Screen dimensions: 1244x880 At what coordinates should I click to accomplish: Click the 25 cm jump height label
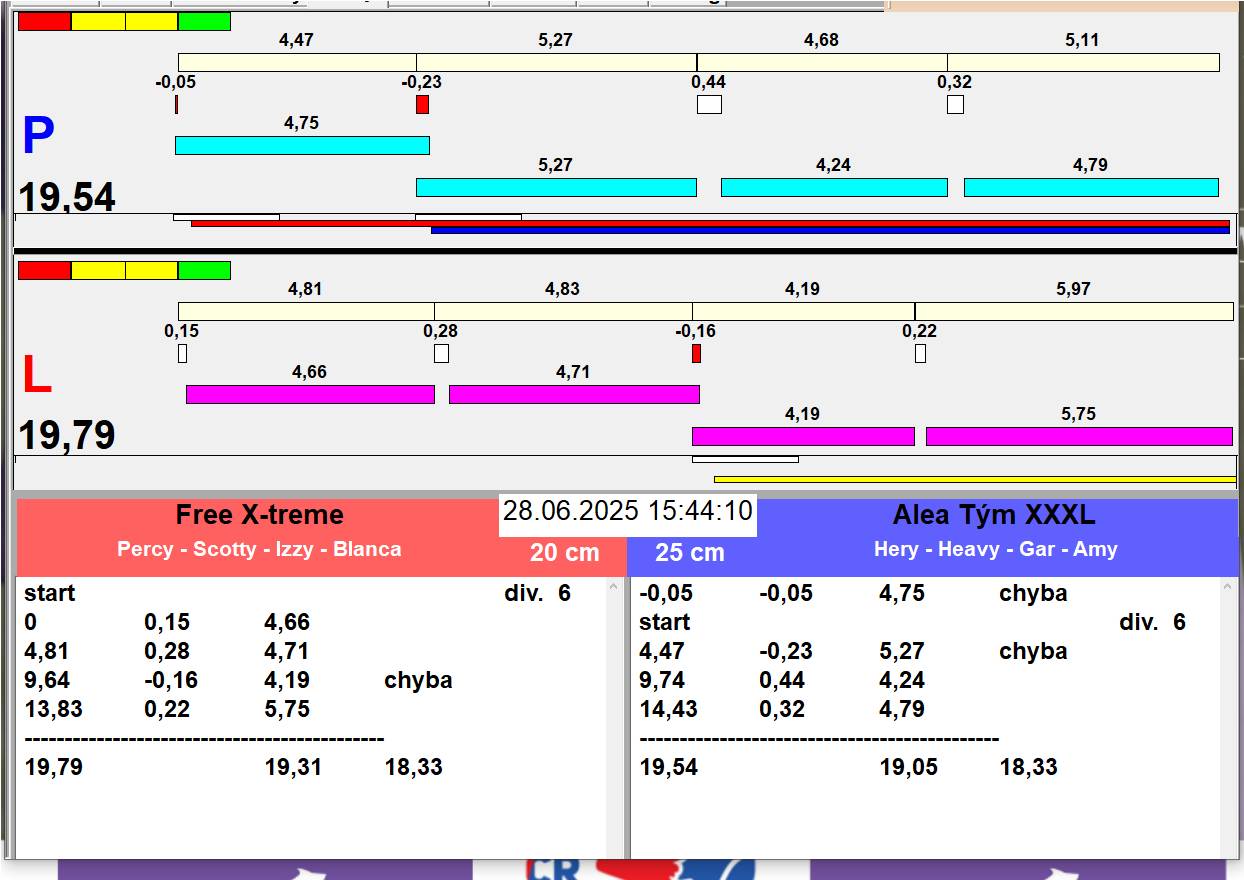(690, 552)
